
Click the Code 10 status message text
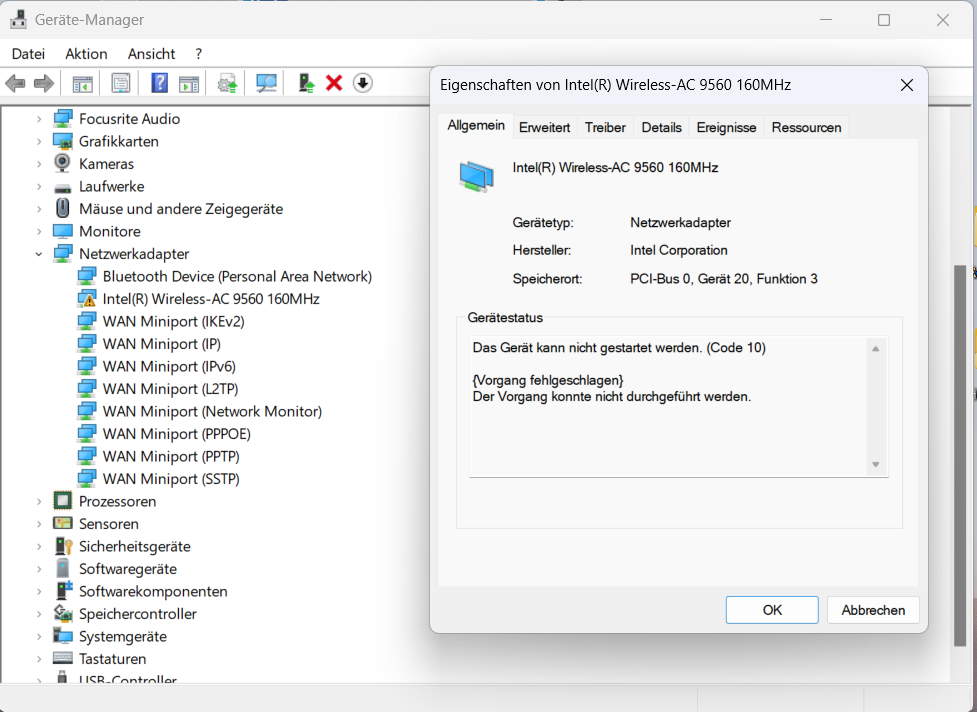point(619,348)
